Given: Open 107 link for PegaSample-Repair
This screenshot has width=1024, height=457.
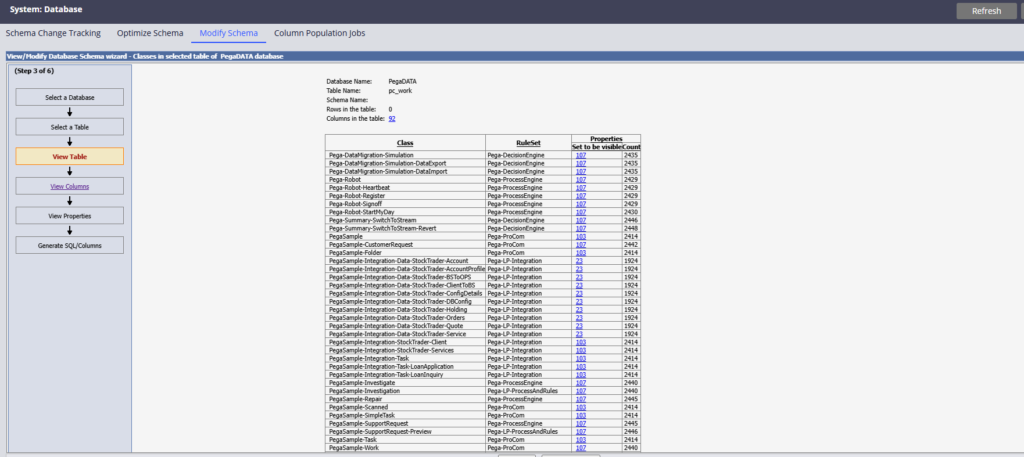Looking at the screenshot, I should (x=581, y=399).
